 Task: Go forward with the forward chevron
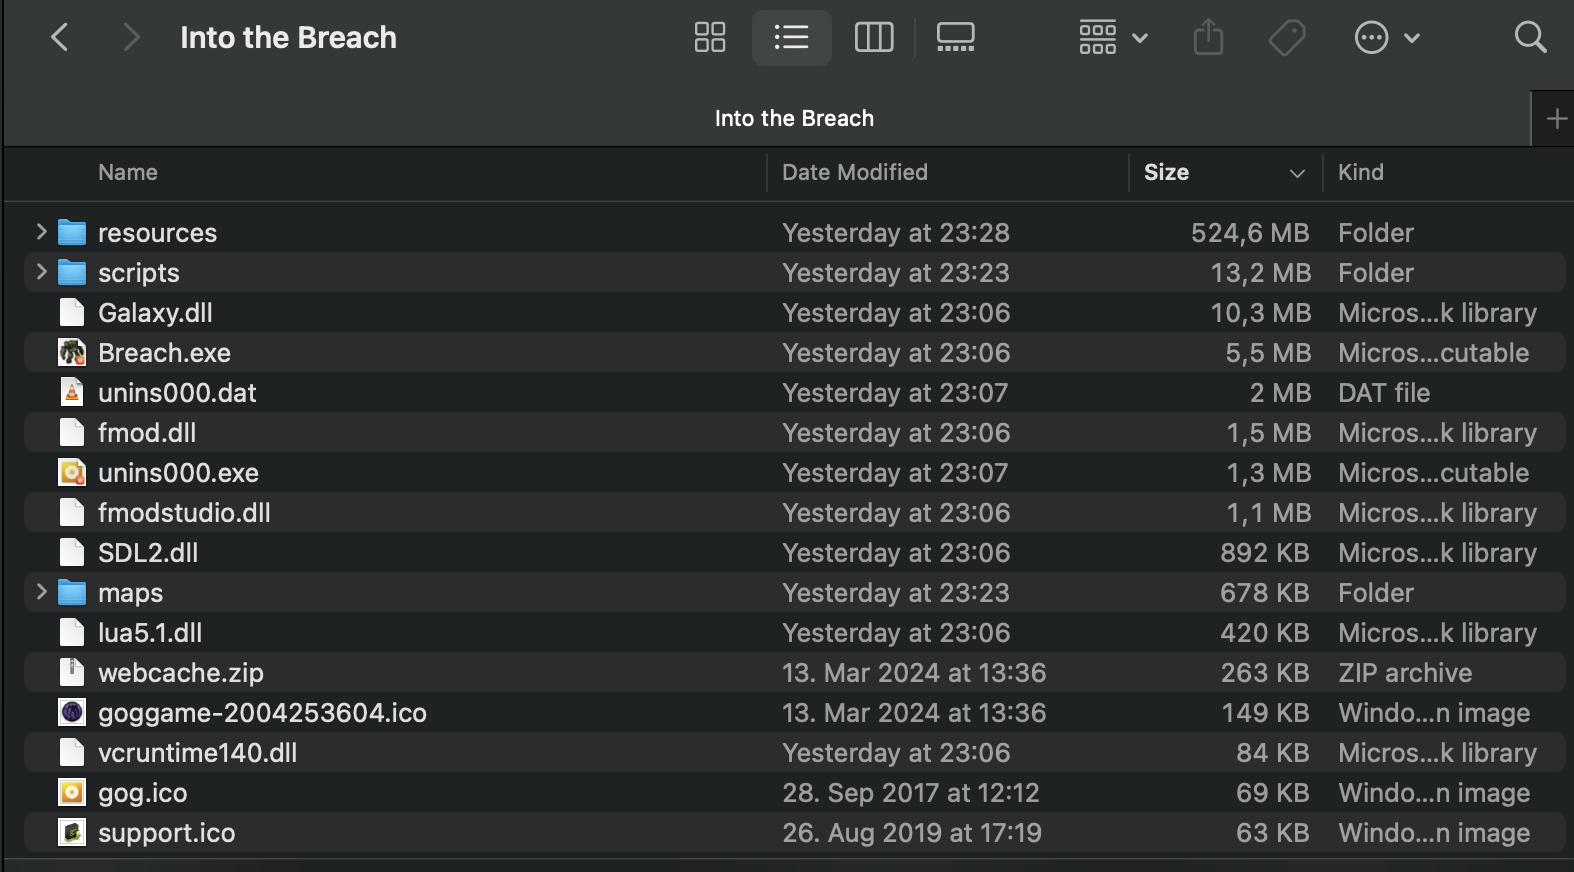click(131, 38)
